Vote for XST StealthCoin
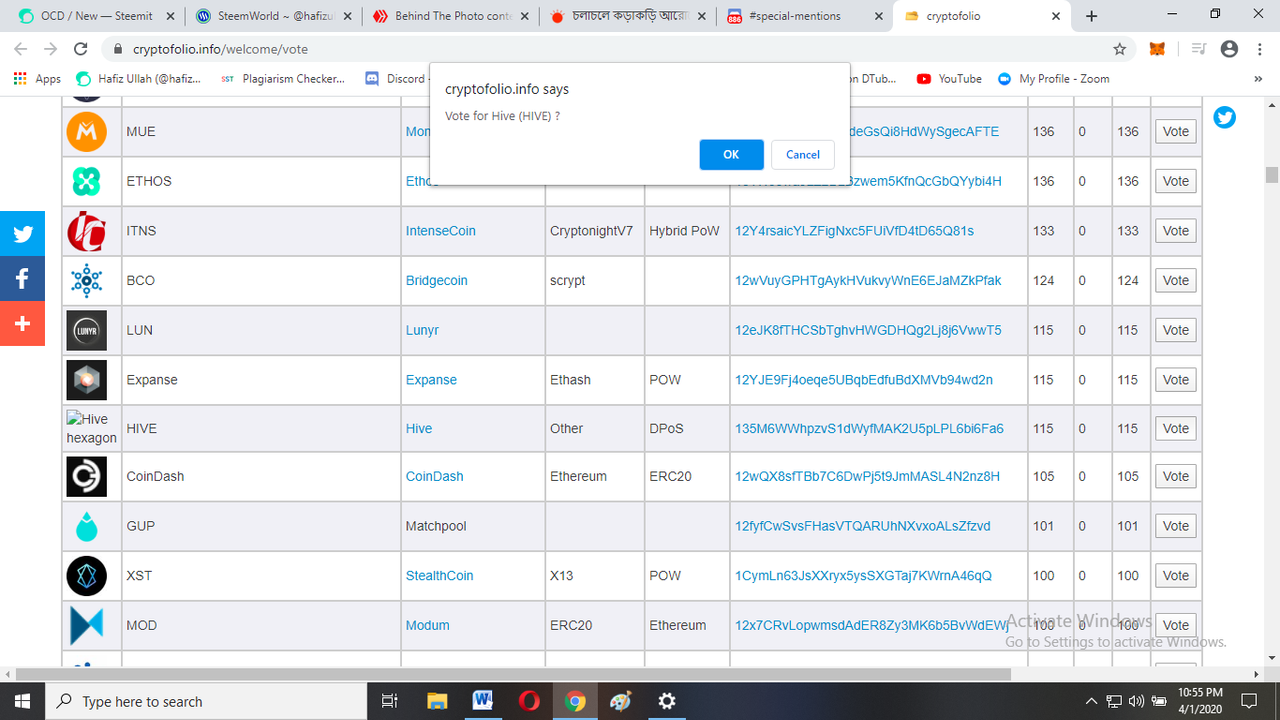 1176,576
